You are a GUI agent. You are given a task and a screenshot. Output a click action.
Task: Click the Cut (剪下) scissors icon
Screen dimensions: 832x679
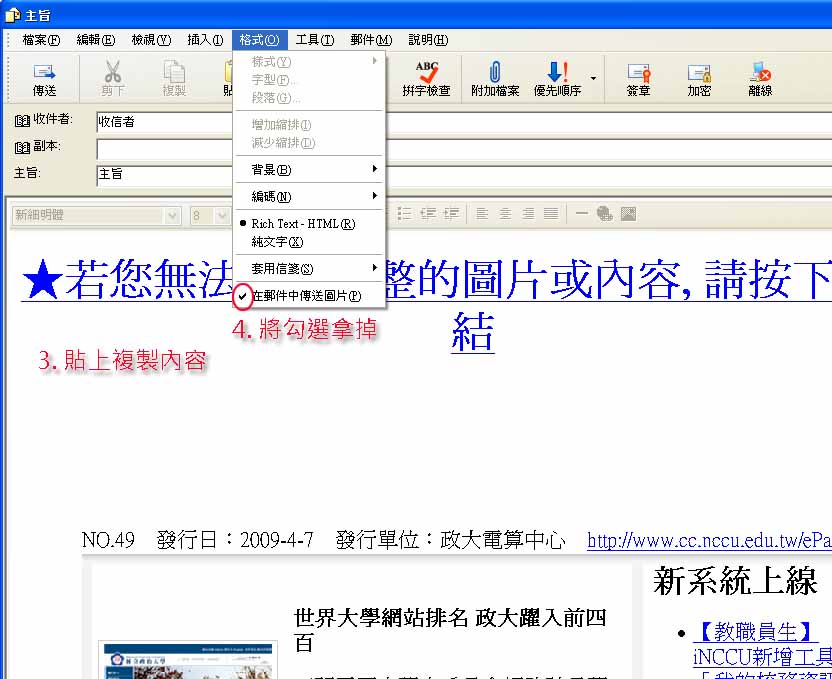tap(112, 79)
